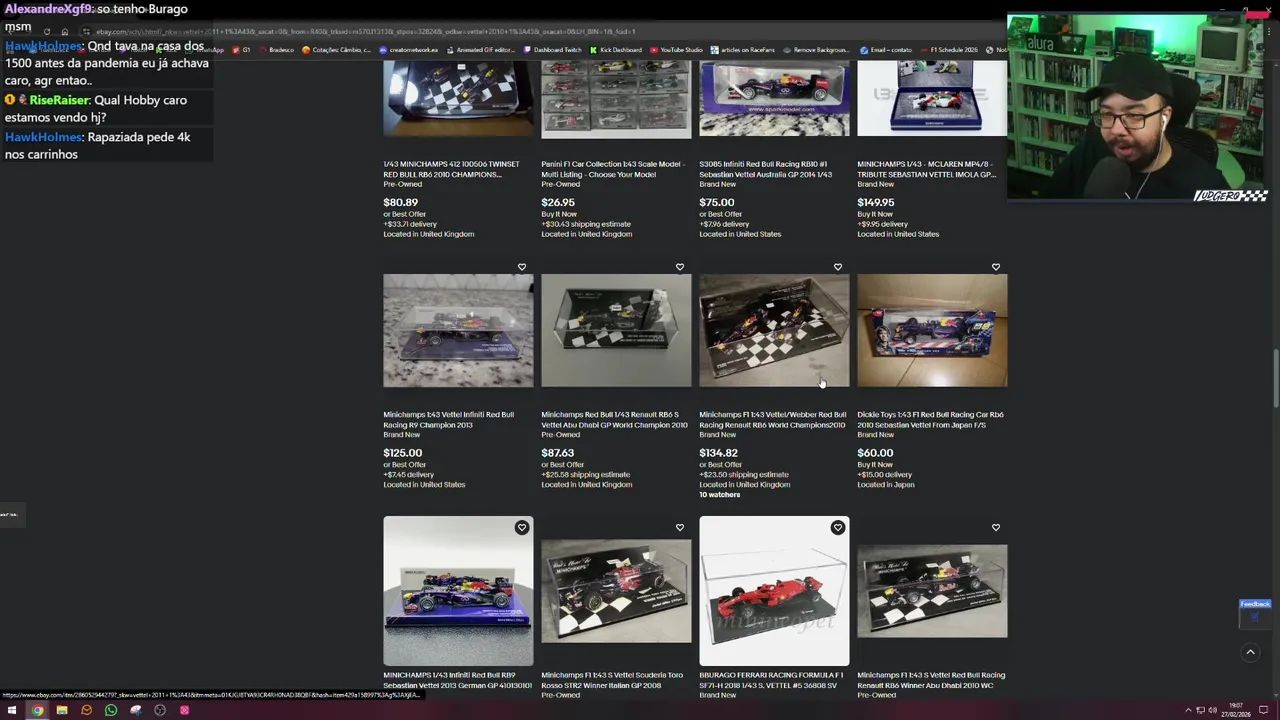
Task: Open the G1 bookmark
Action: point(241,49)
